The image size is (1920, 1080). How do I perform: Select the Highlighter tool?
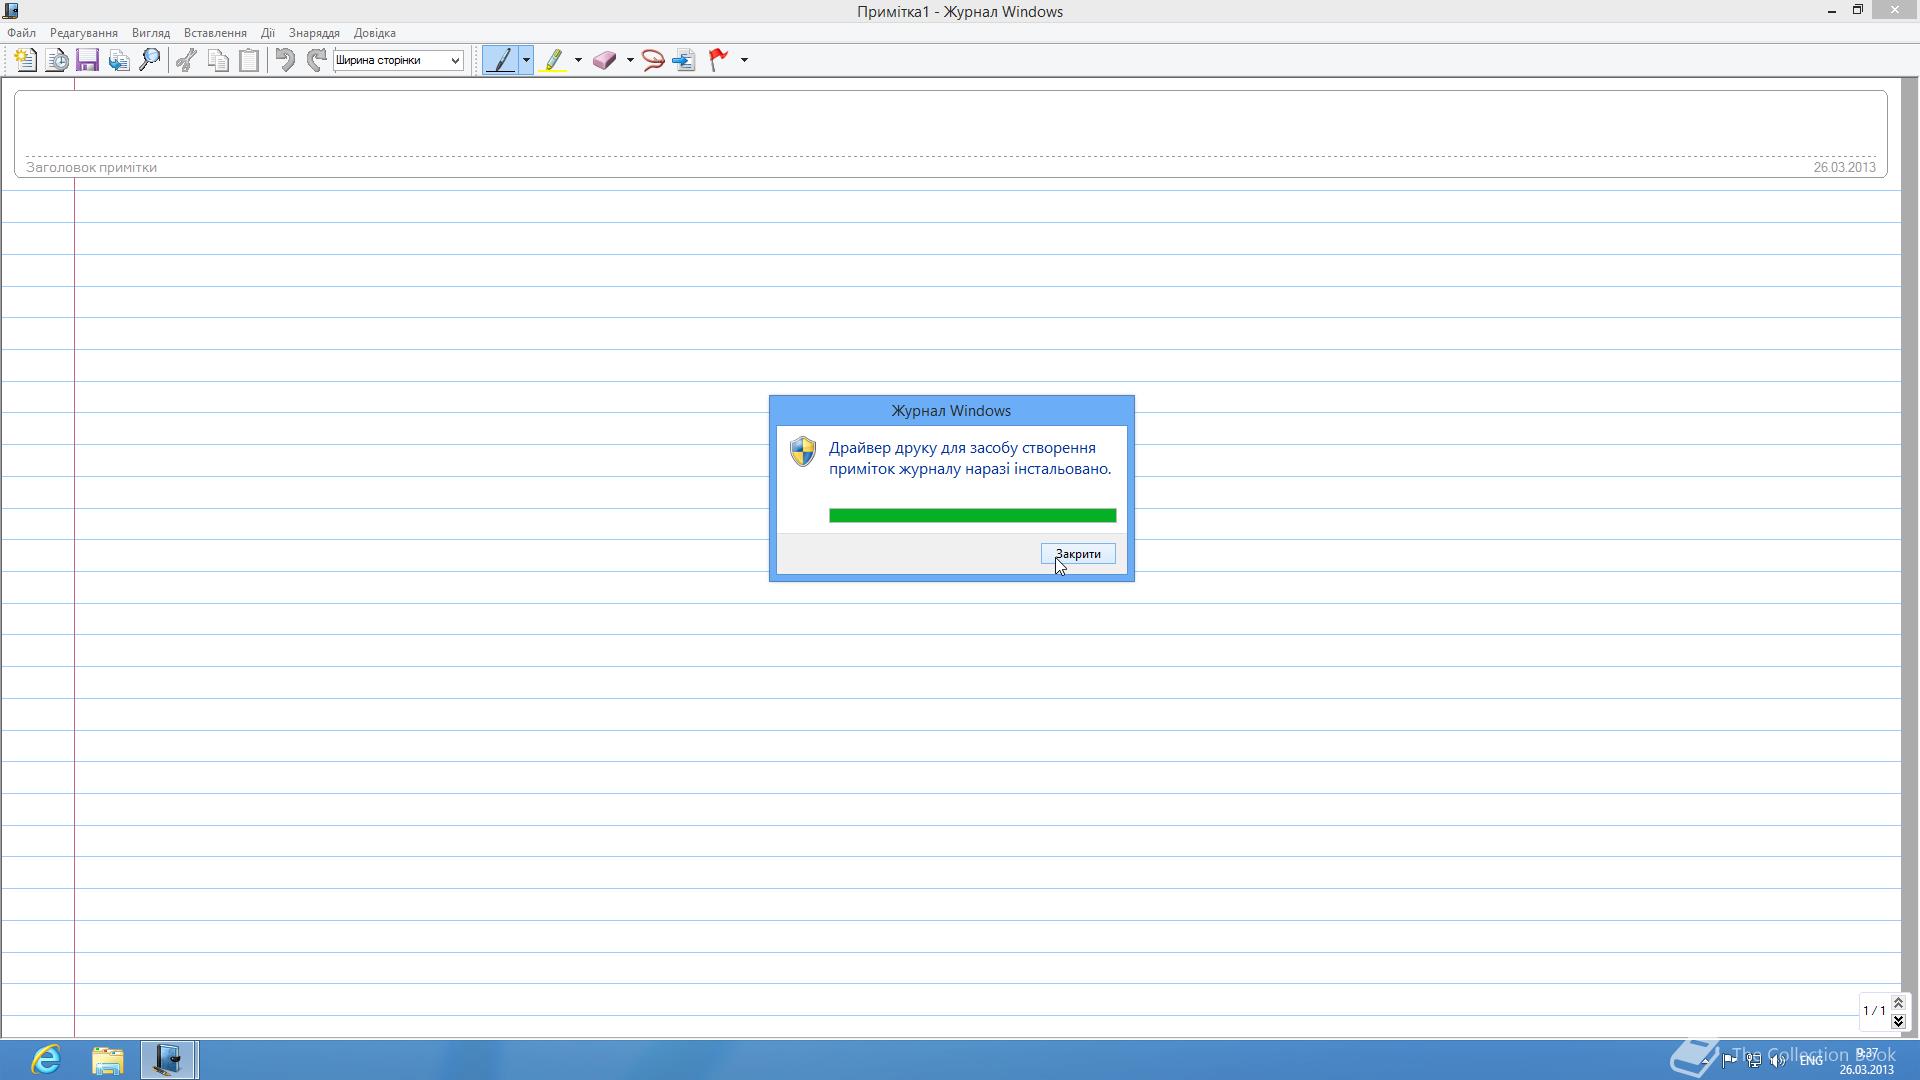[x=553, y=60]
